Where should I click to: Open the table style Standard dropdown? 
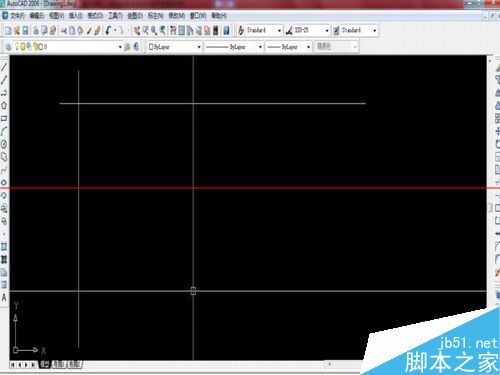[x=375, y=30]
